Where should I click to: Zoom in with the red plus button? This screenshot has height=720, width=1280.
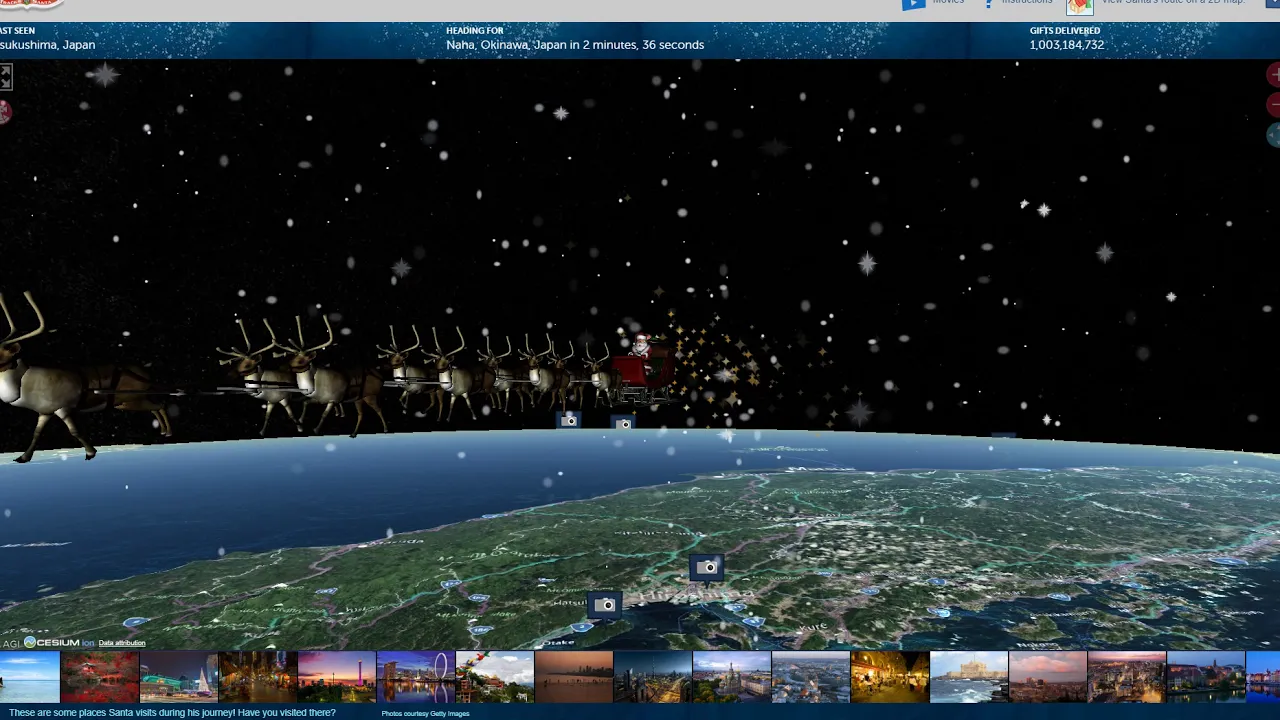1274,74
